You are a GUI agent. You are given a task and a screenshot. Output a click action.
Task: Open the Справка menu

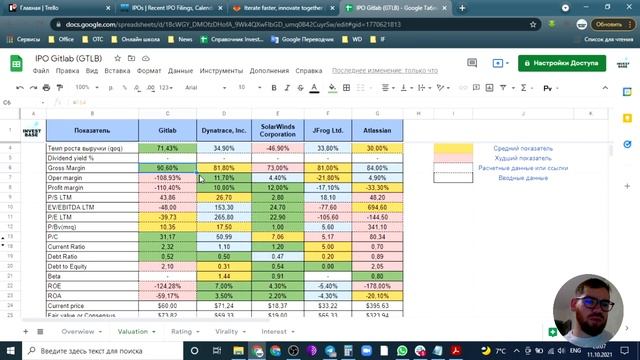coord(309,71)
